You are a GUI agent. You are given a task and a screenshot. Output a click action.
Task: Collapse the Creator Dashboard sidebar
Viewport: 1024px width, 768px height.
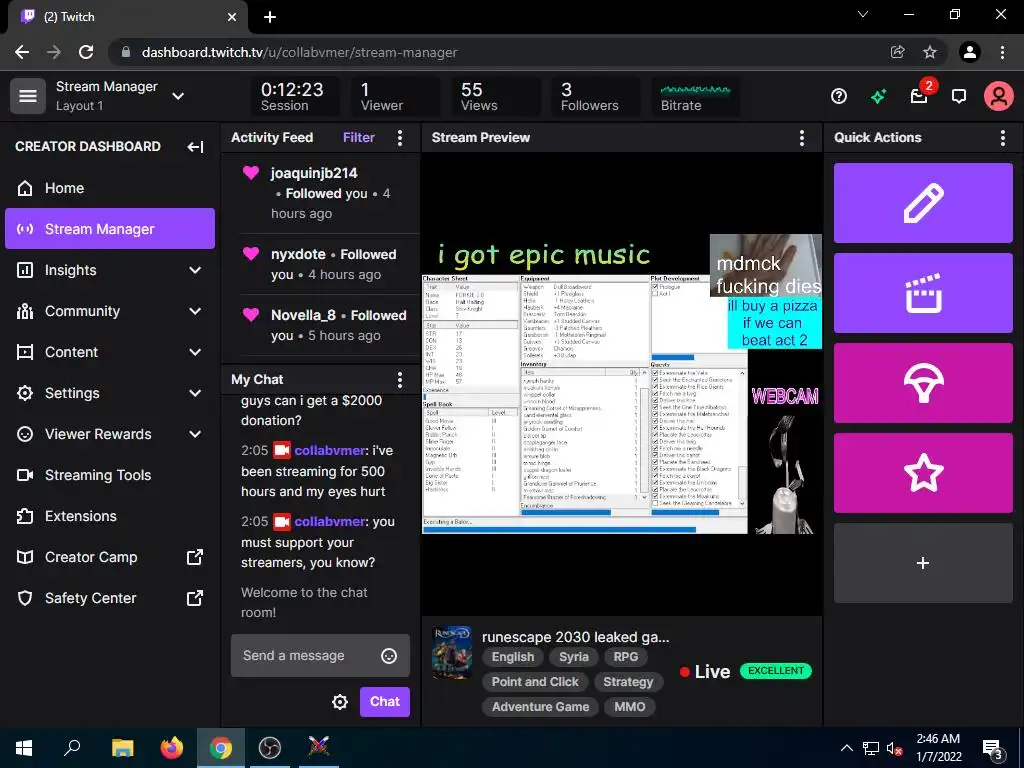click(195, 147)
